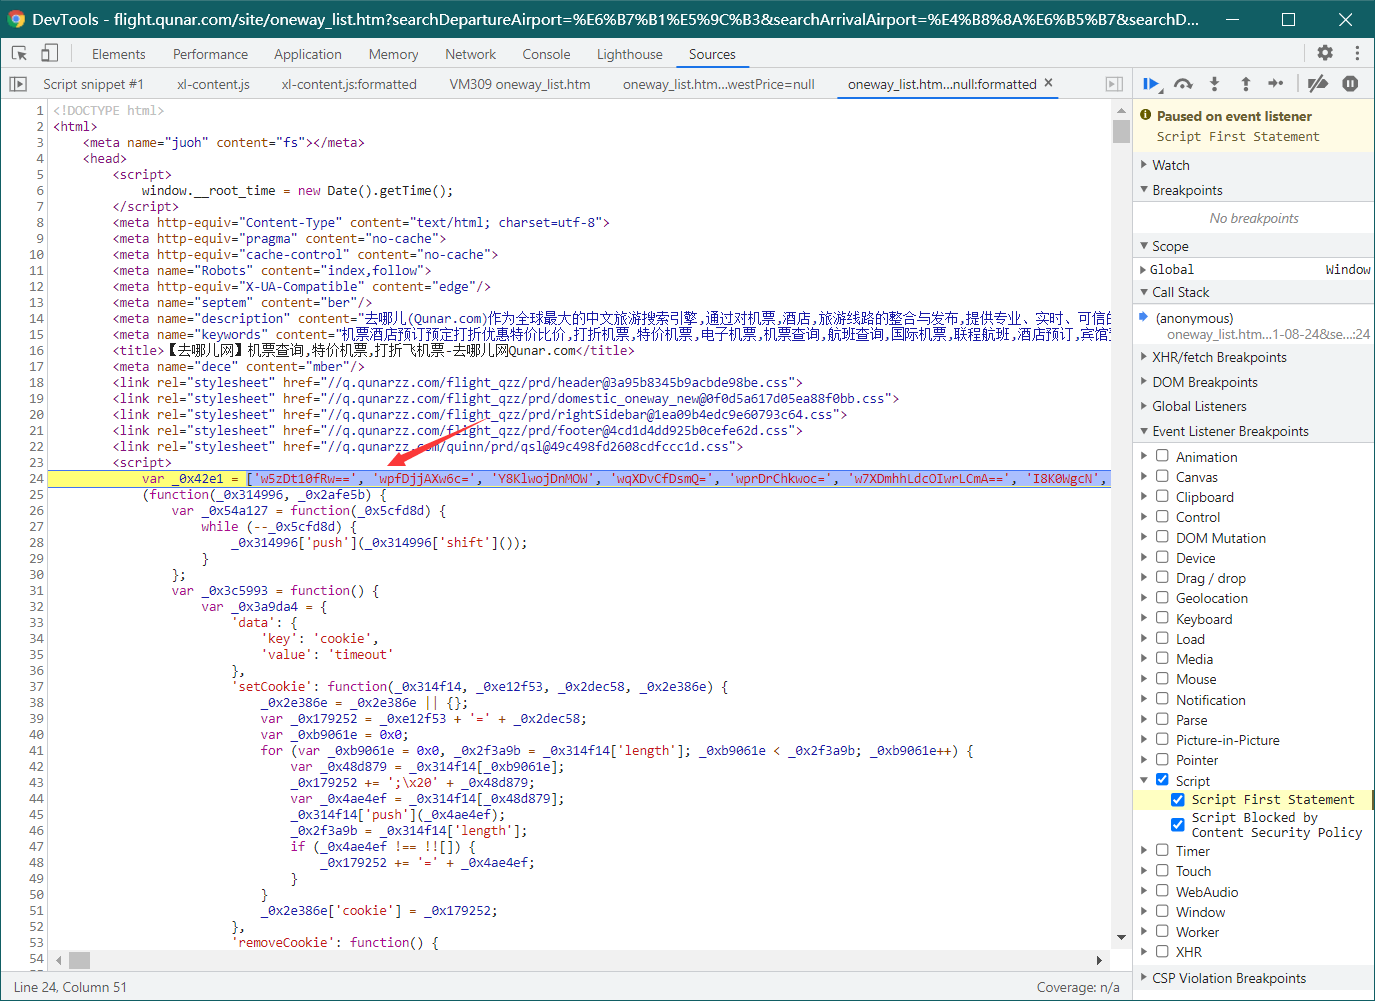Check the DOM Mutation checkbox
Image resolution: width=1375 pixels, height=1001 pixels.
pos(1162,537)
